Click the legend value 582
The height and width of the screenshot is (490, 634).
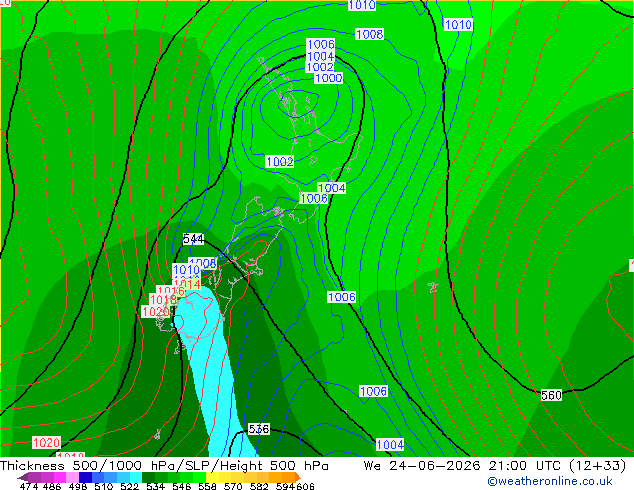tap(259, 486)
